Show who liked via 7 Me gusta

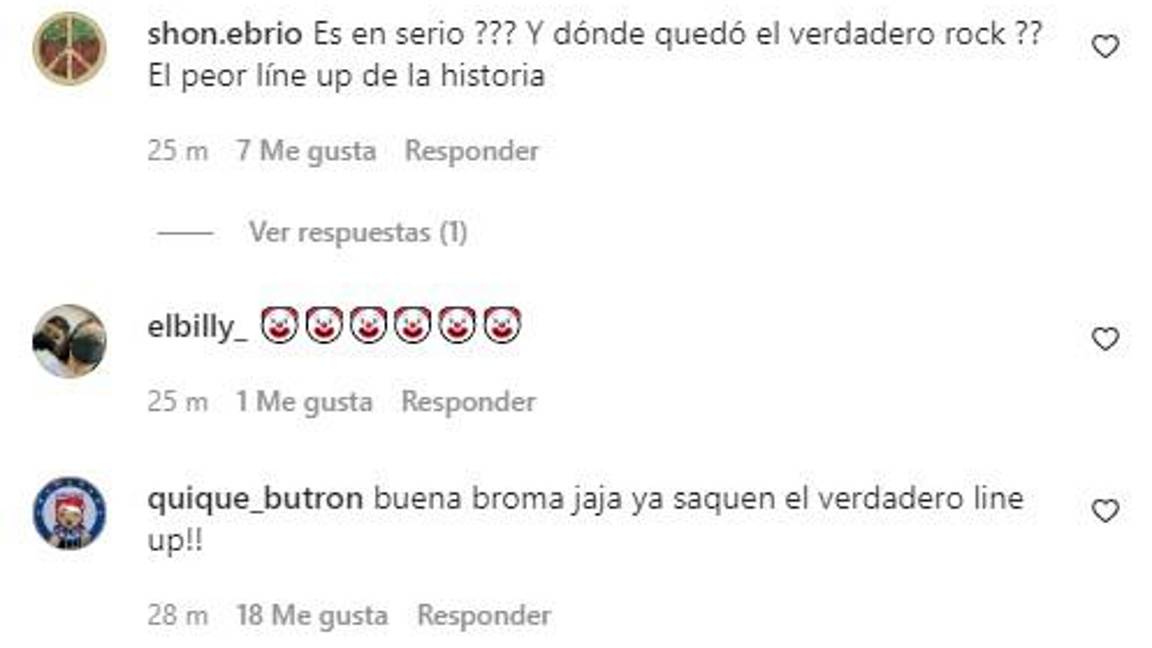[306, 151]
